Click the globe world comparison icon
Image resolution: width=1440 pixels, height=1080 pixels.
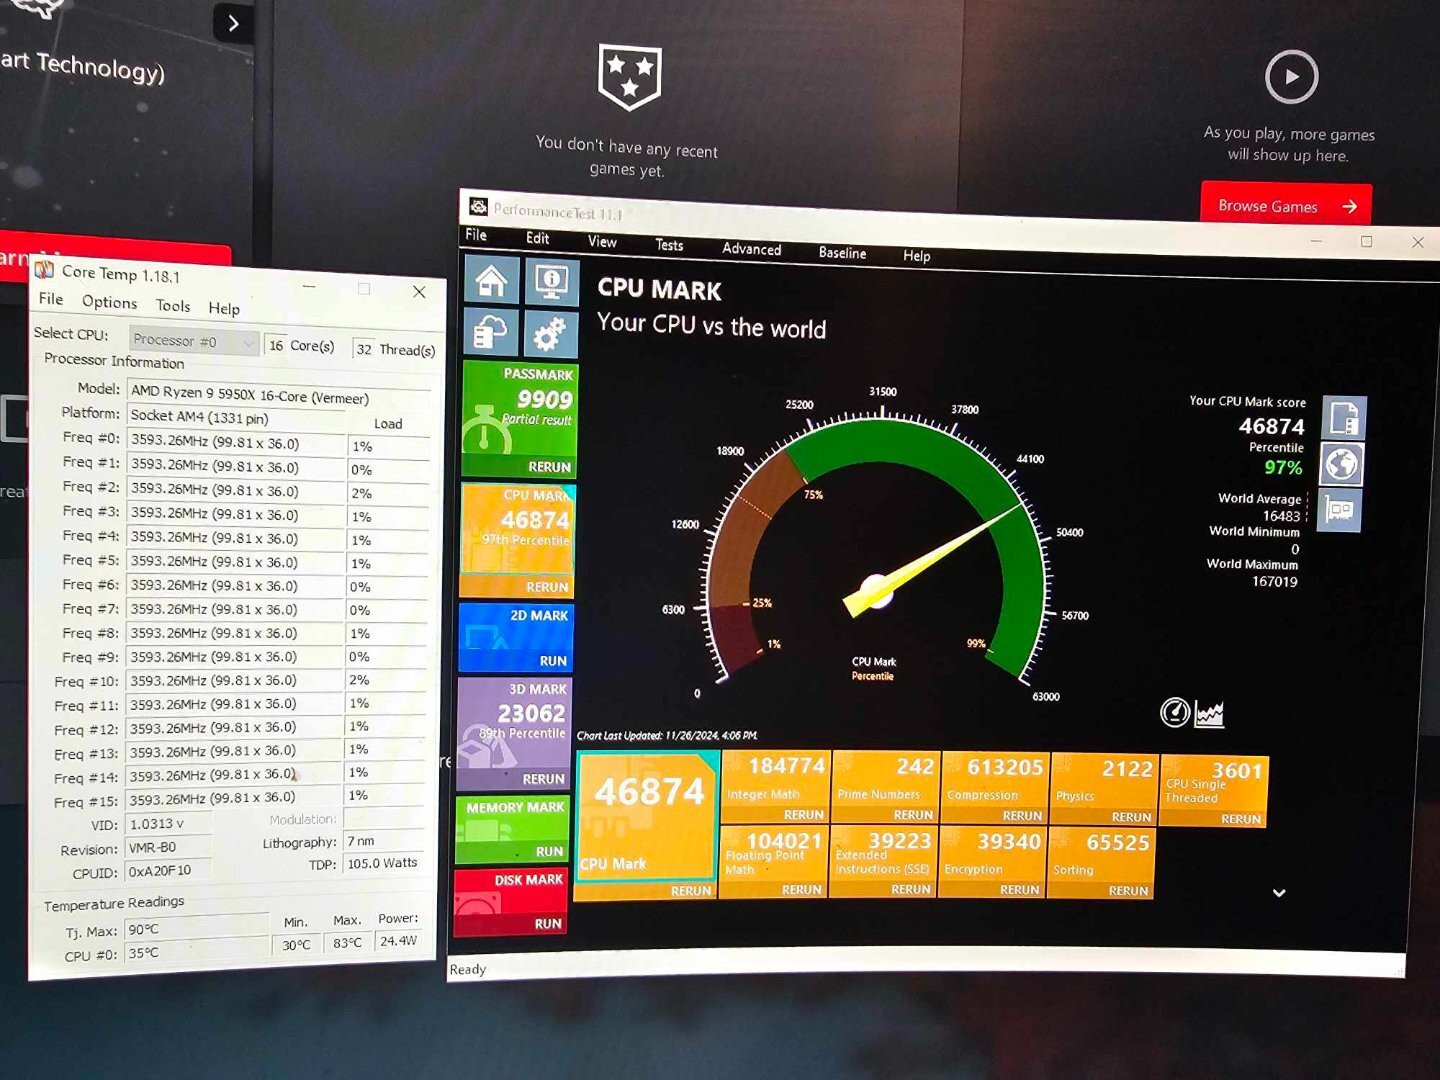click(1341, 465)
